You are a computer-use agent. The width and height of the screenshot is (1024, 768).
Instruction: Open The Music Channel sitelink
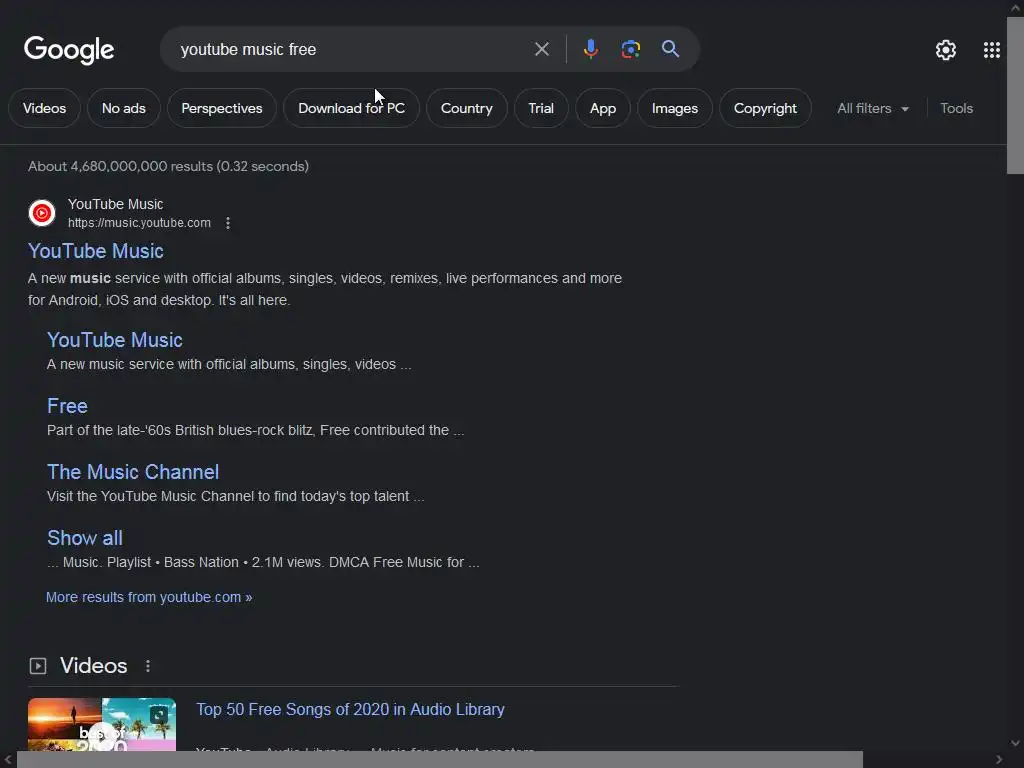[133, 472]
